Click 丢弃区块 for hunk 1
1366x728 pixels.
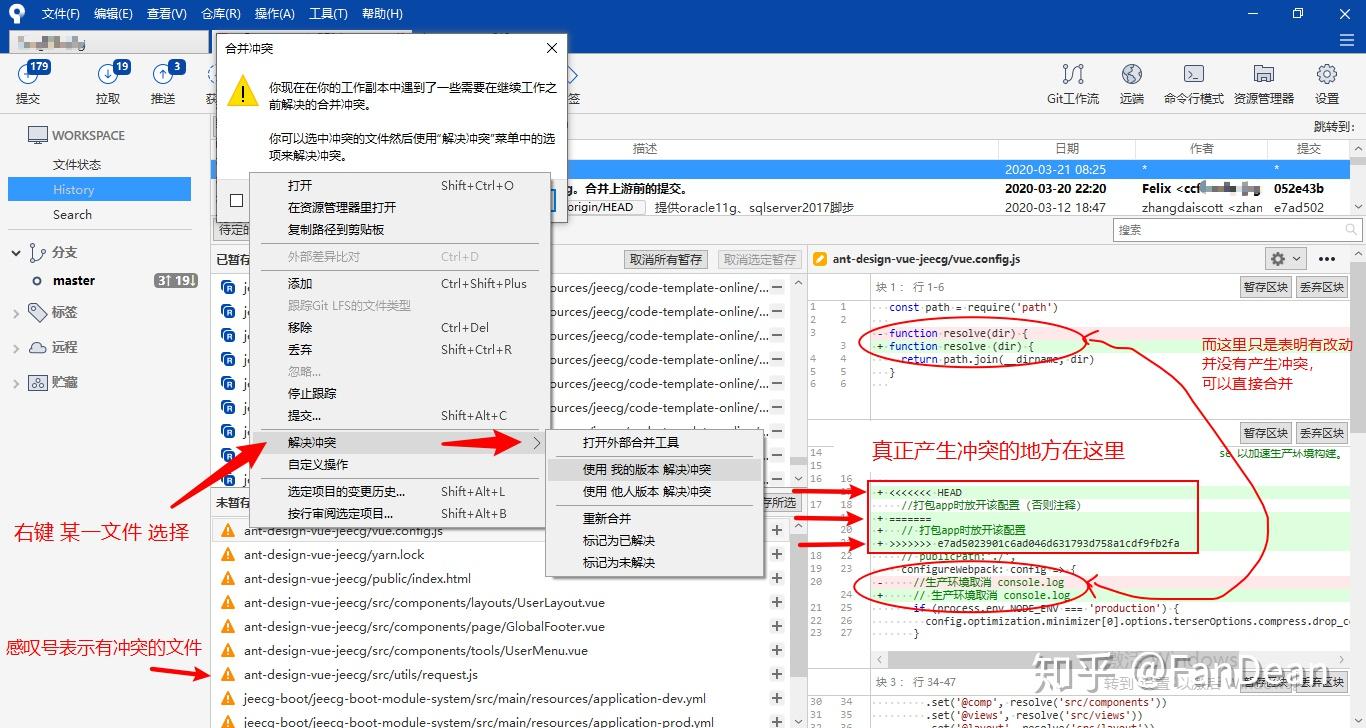(x=1321, y=287)
